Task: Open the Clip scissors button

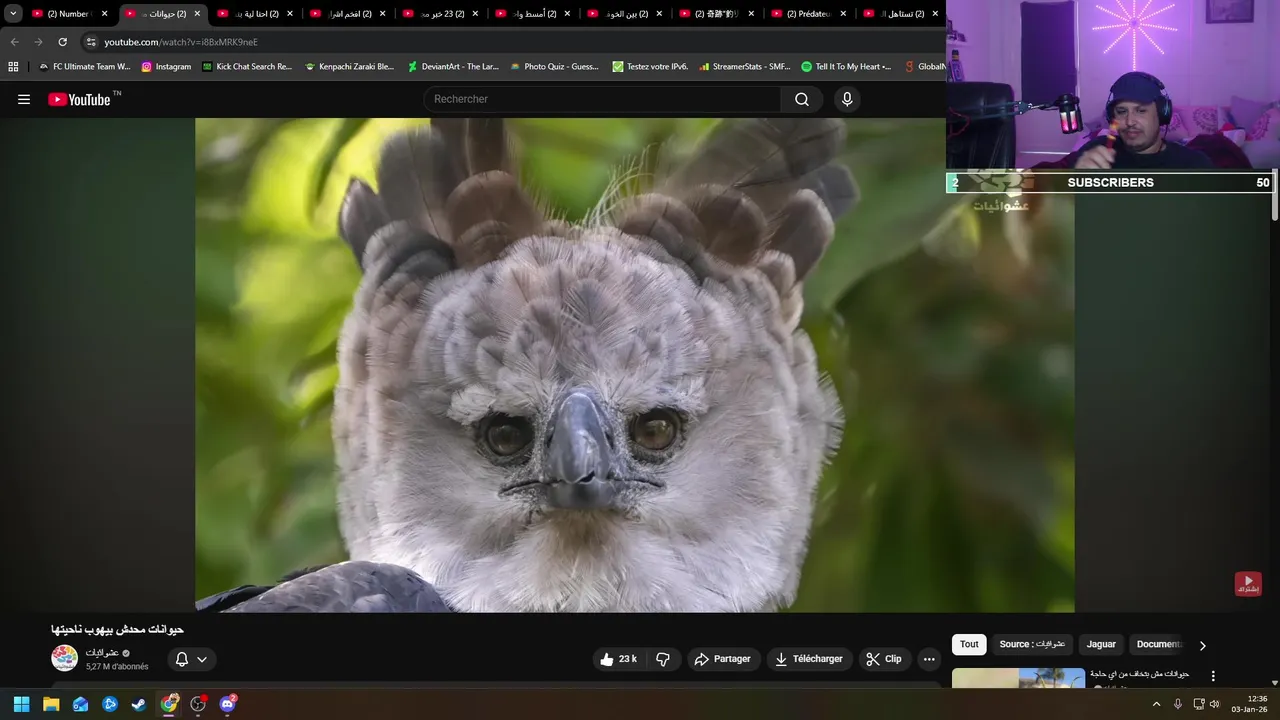Action: pos(884,659)
